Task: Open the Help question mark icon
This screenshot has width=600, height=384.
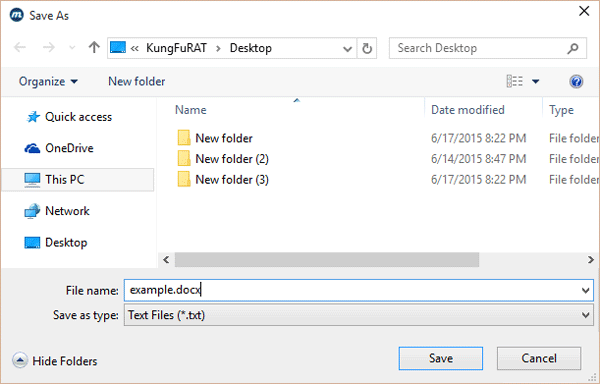Action: click(x=576, y=81)
